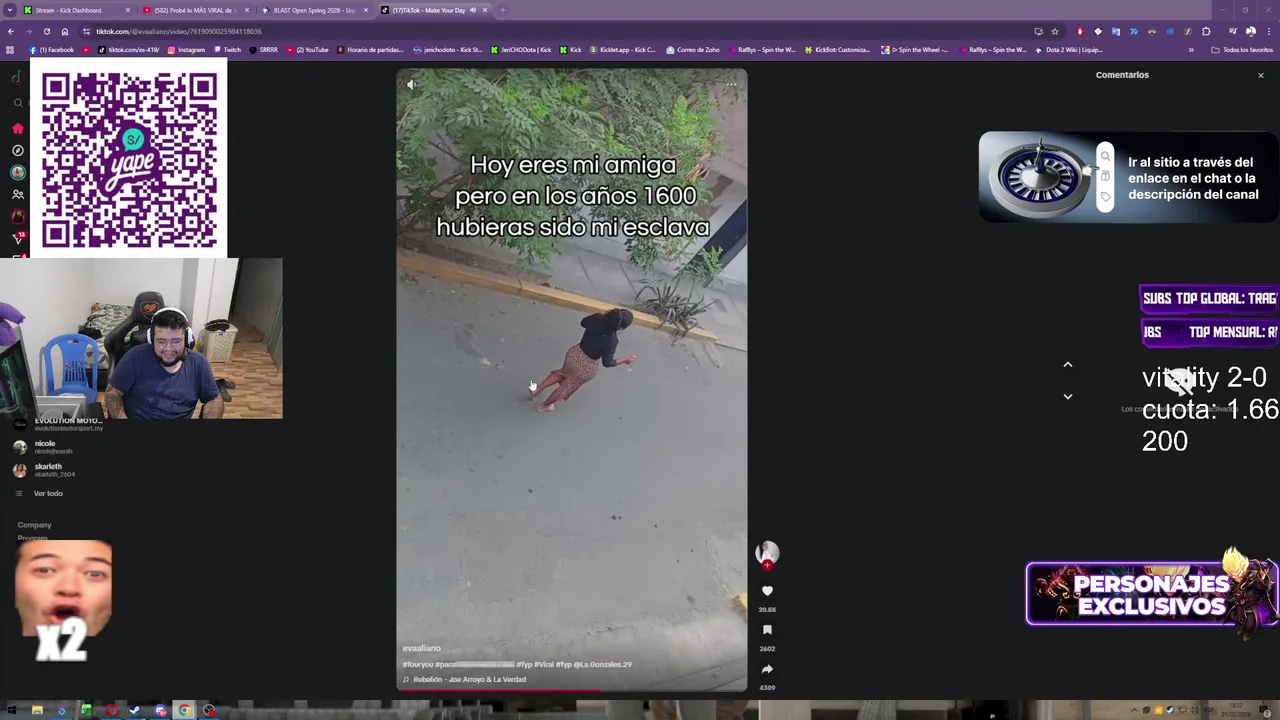
Task: Open a new browser tab
Action: (503, 10)
